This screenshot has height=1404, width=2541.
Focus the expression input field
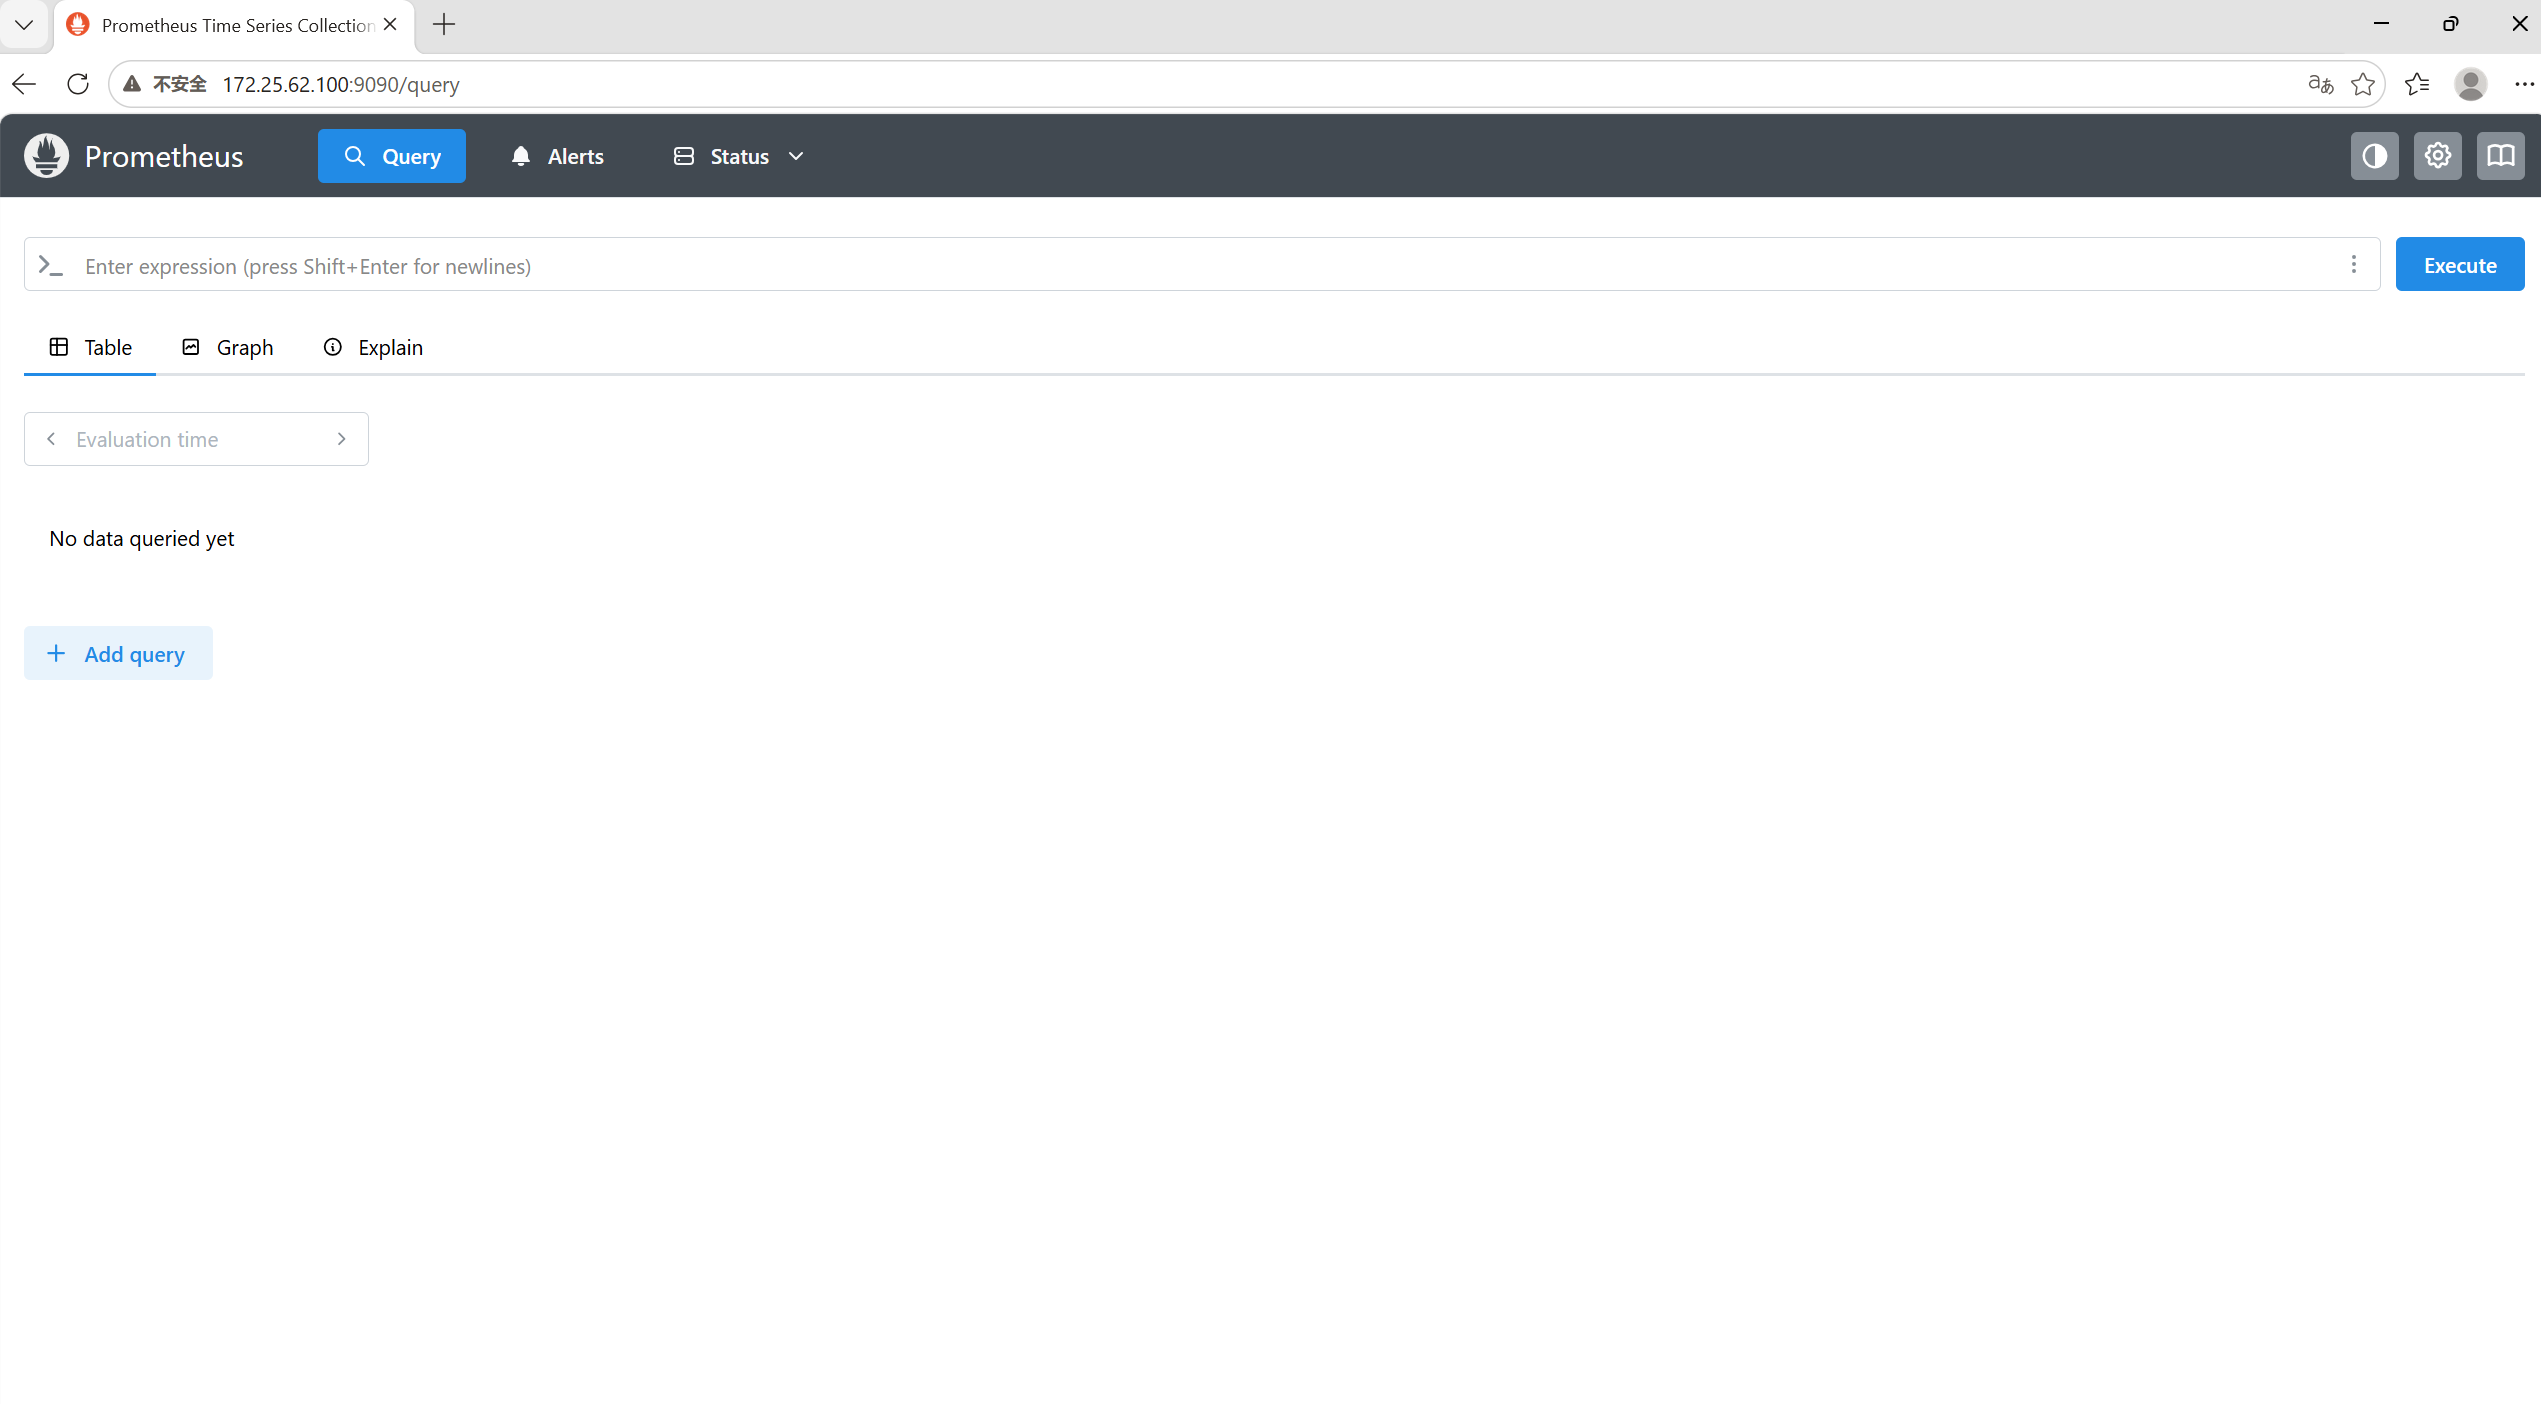1202,264
